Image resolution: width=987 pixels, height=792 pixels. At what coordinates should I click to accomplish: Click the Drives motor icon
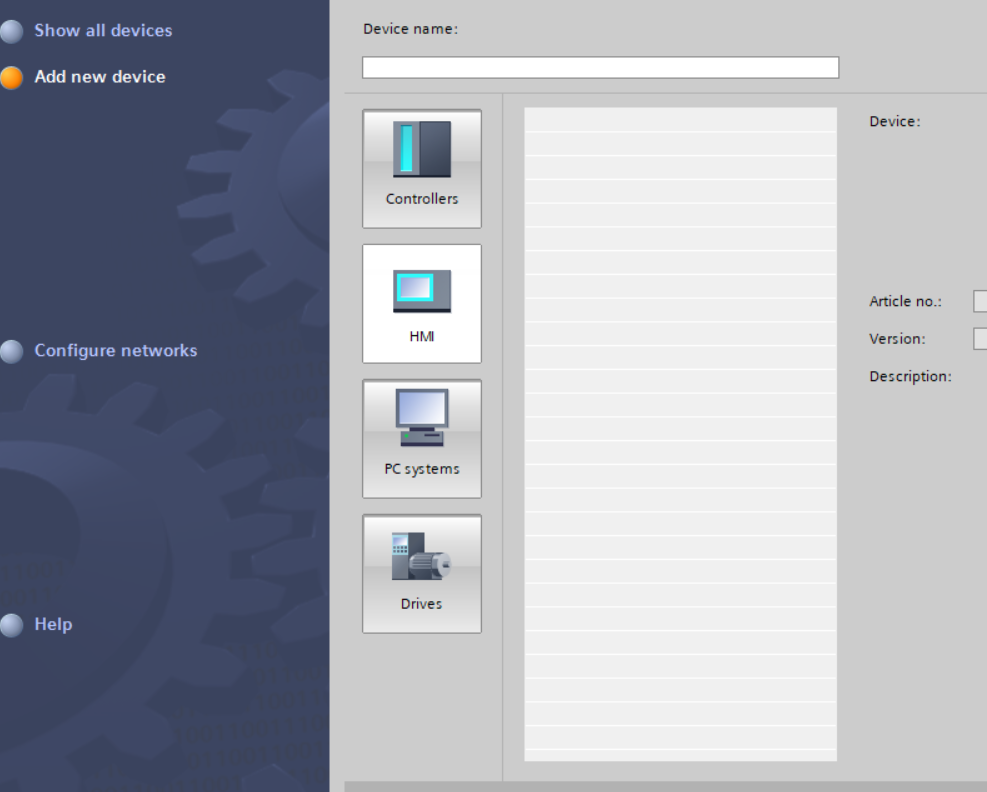[x=421, y=556]
